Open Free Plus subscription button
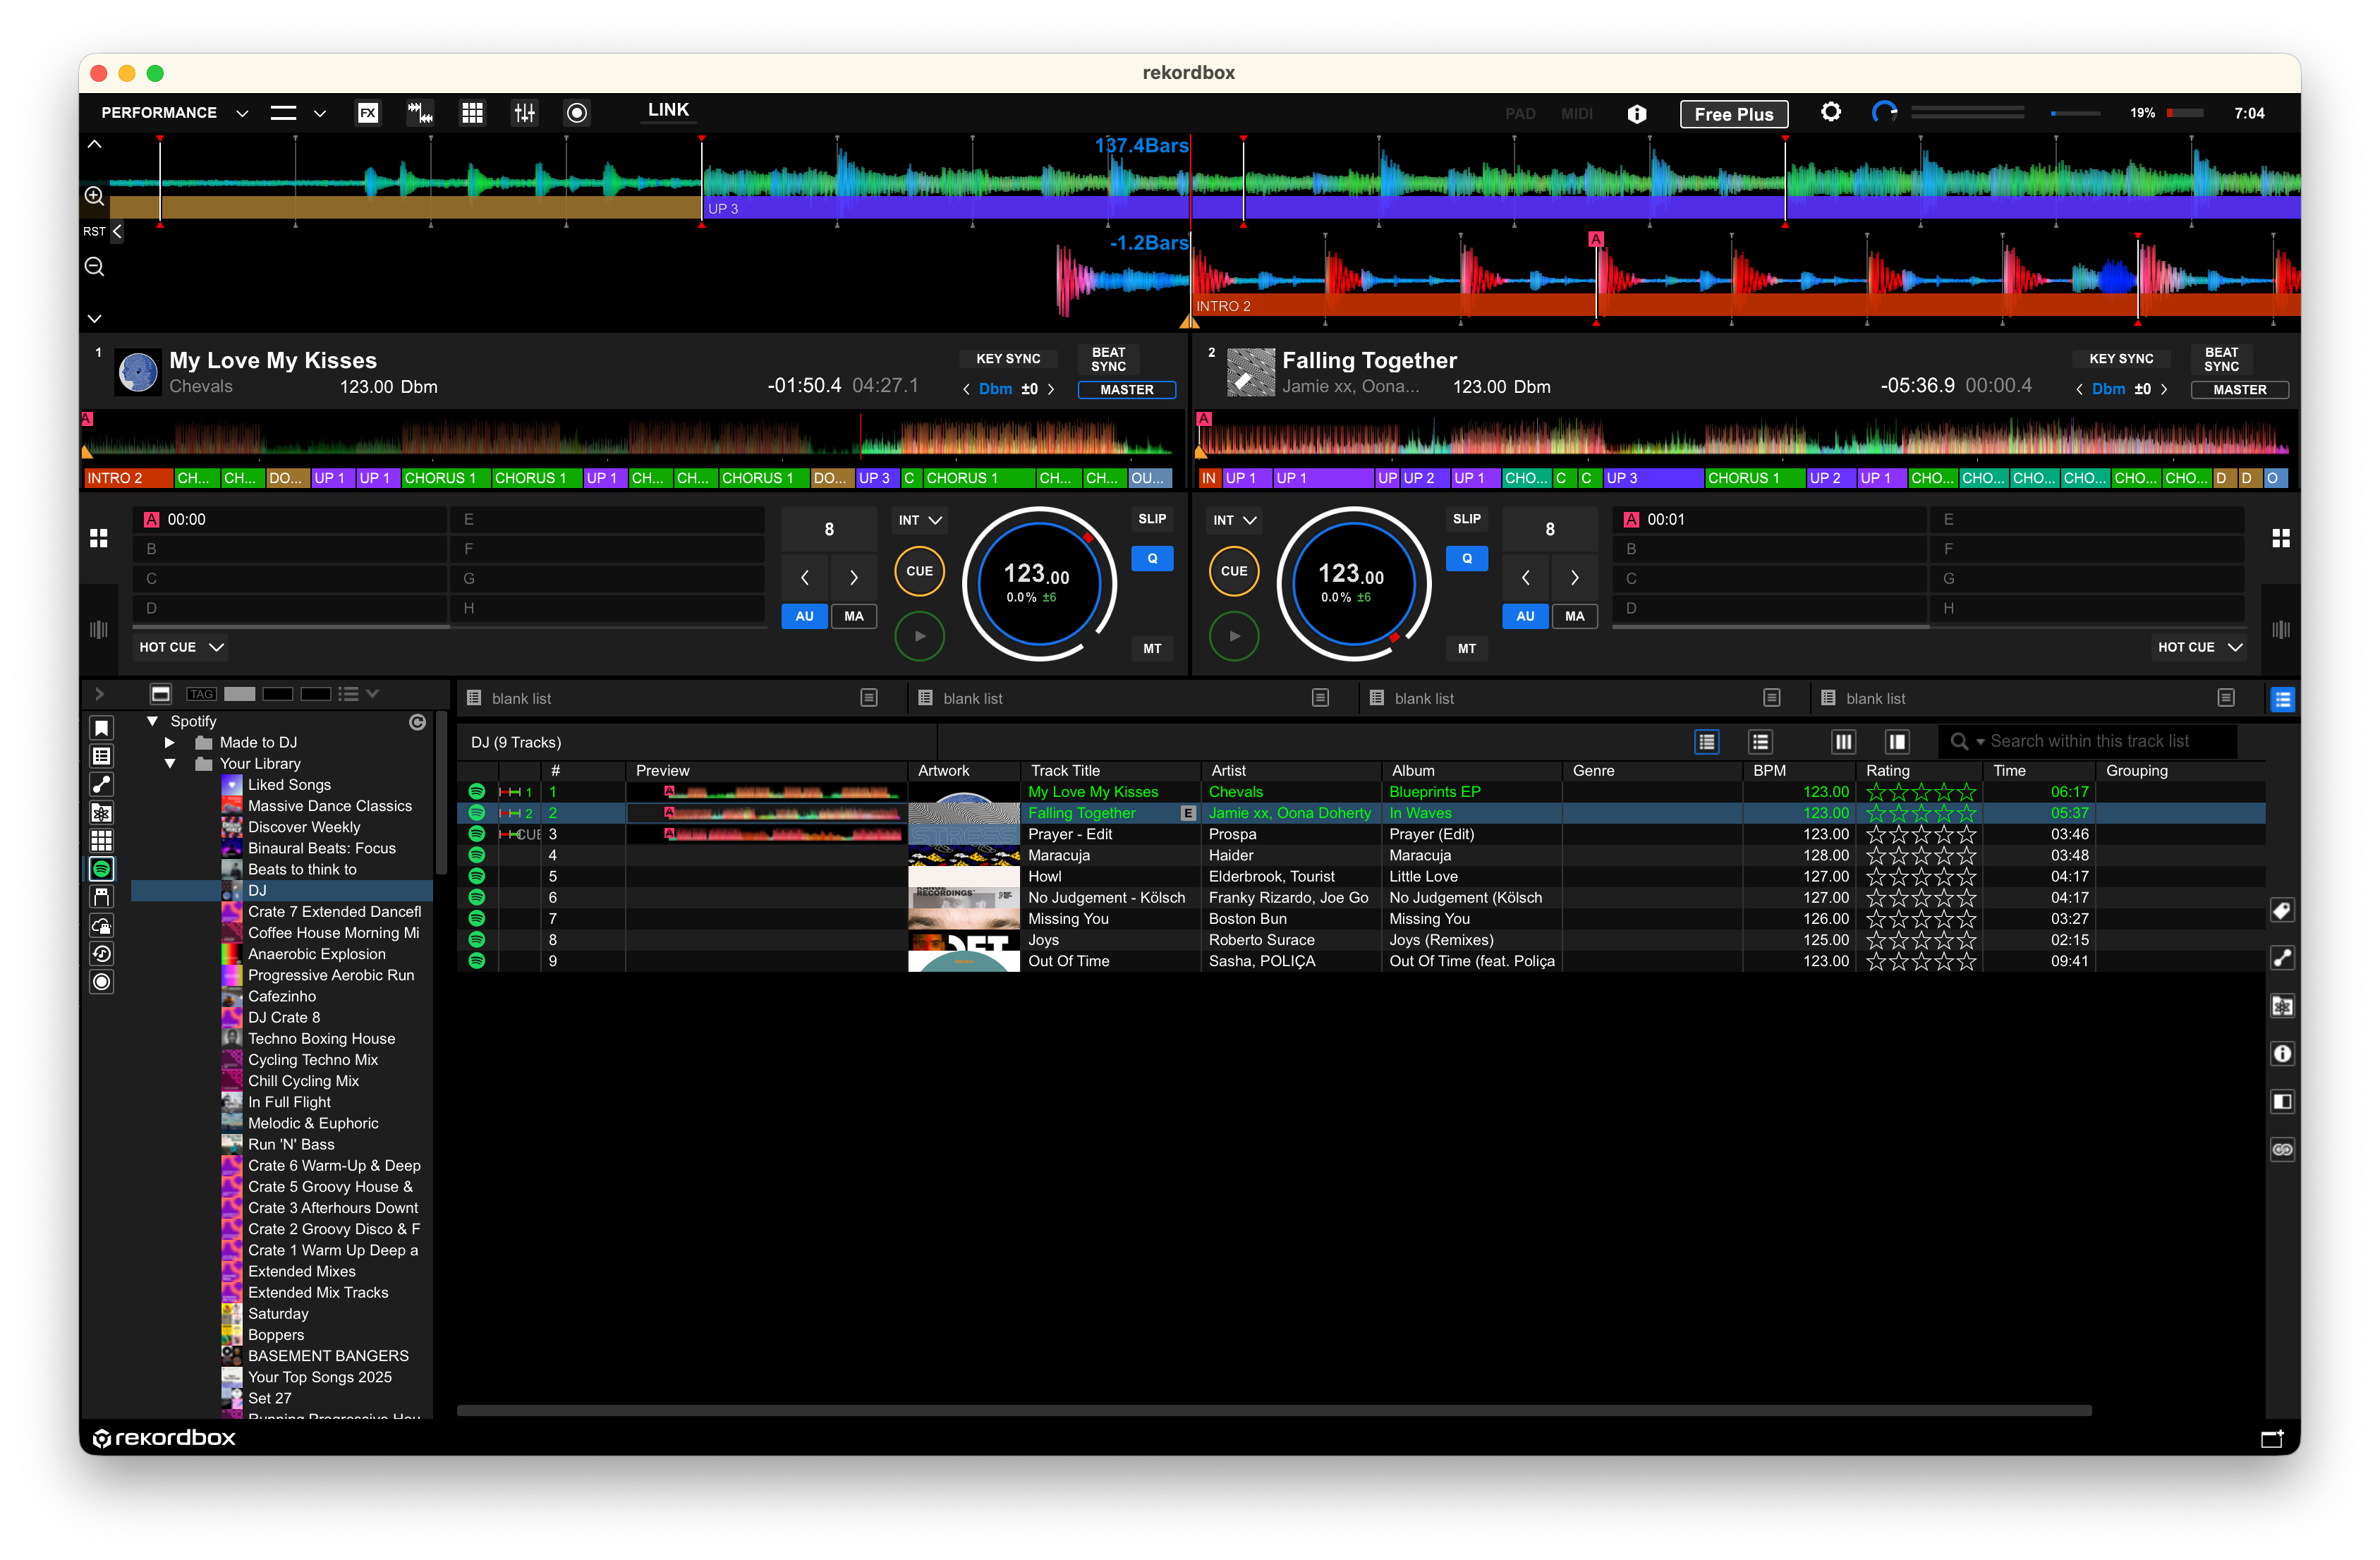The width and height of the screenshot is (2380, 1560). [1733, 114]
